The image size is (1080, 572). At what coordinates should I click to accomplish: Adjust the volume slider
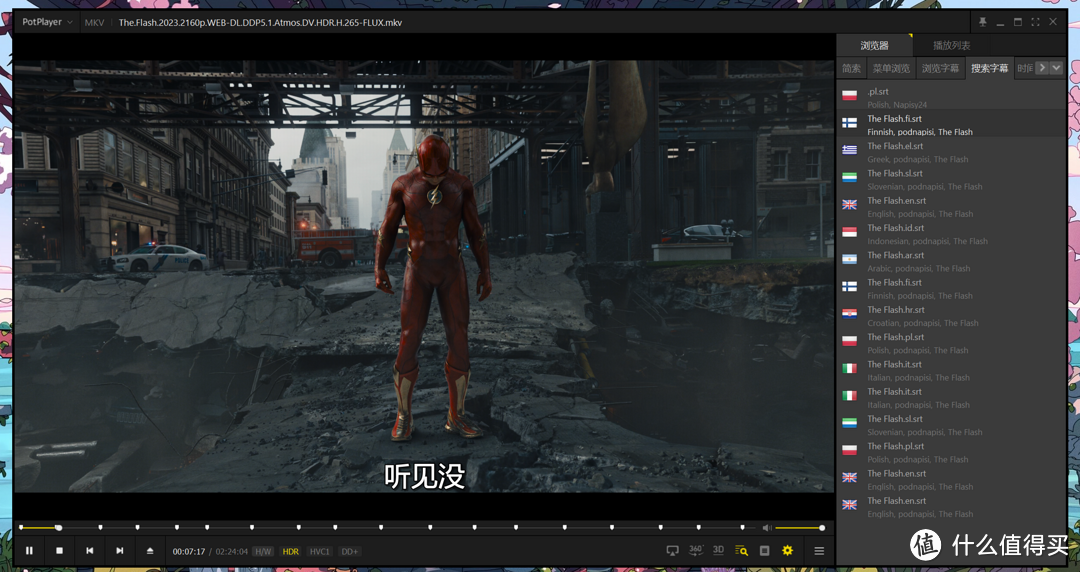click(799, 528)
